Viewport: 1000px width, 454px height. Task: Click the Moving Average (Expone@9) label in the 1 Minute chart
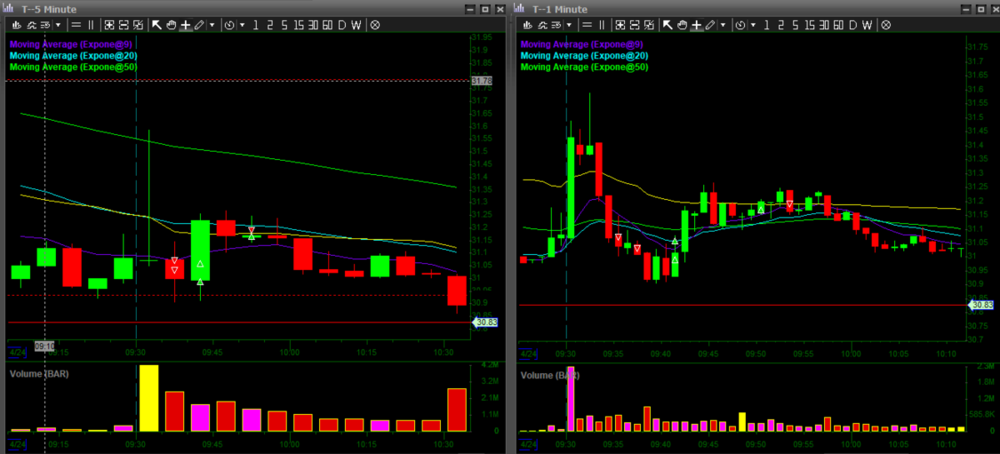coord(582,44)
